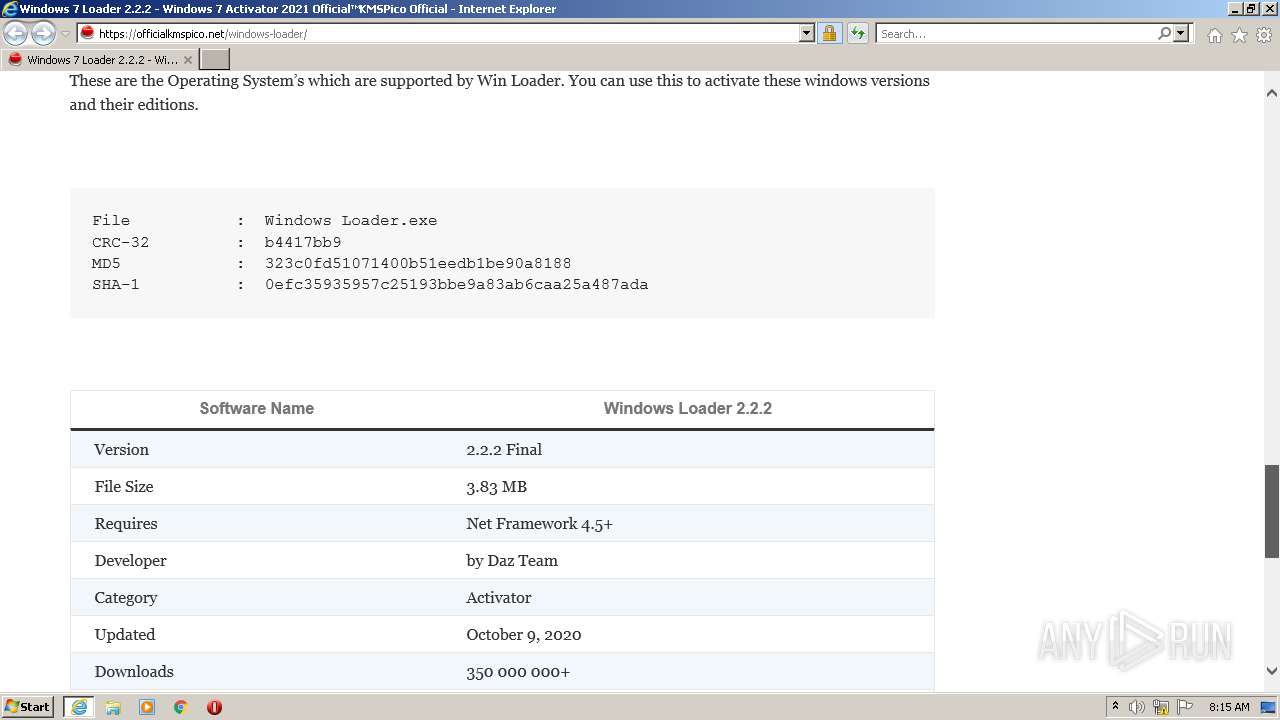Refresh the page with the green arrows

tap(857, 33)
